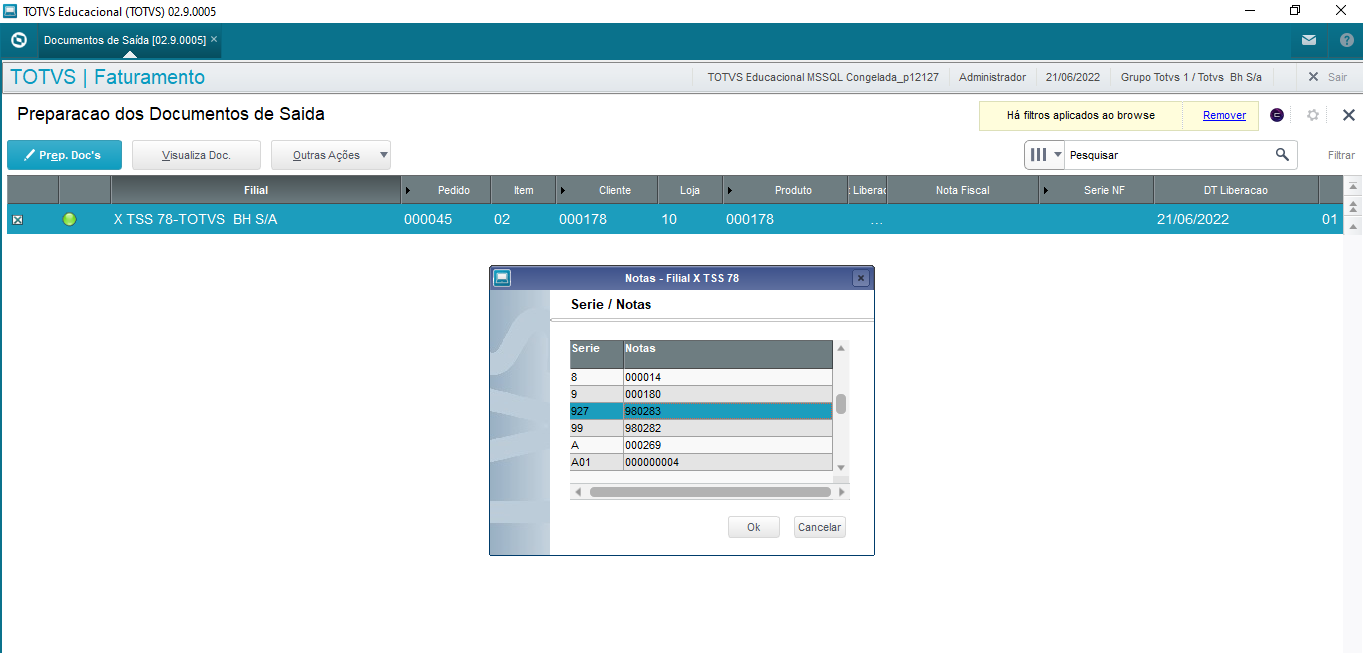1363x653 pixels.
Task: Select serie 927 row with nota 980283
Action: point(701,411)
